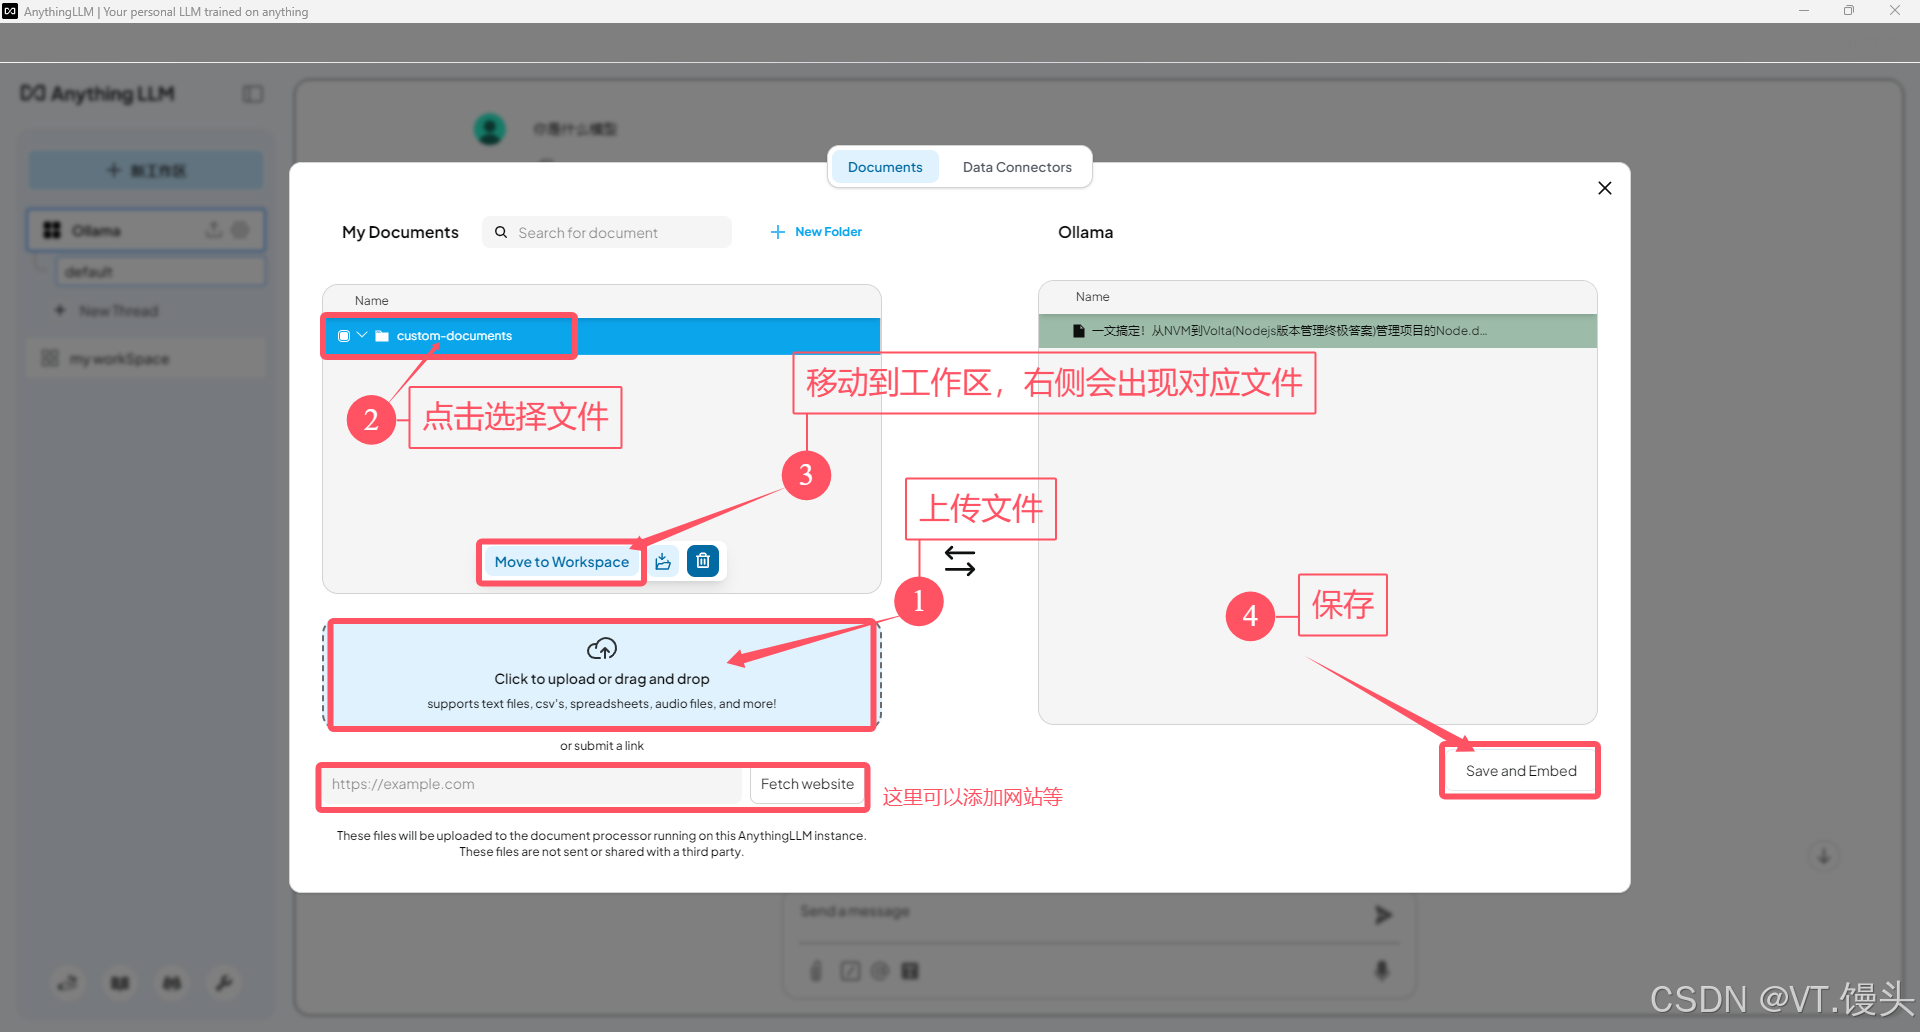The height and width of the screenshot is (1032, 1920).
Task: Click the user avatar in chat
Action: pyautogui.click(x=490, y=129)
